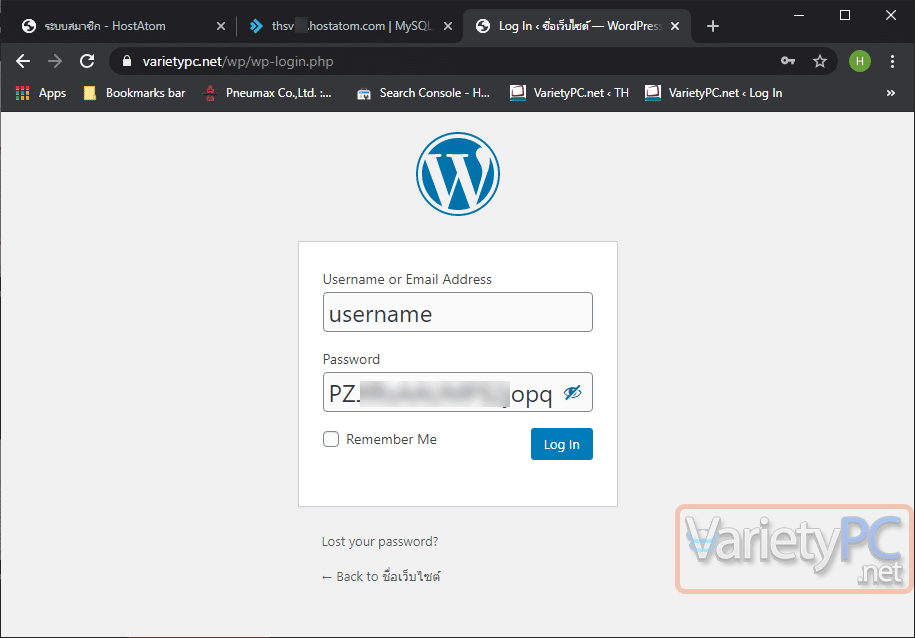Maximize the browser window
This screenshot has height=638, width=915.
click(x=844, y=15)
